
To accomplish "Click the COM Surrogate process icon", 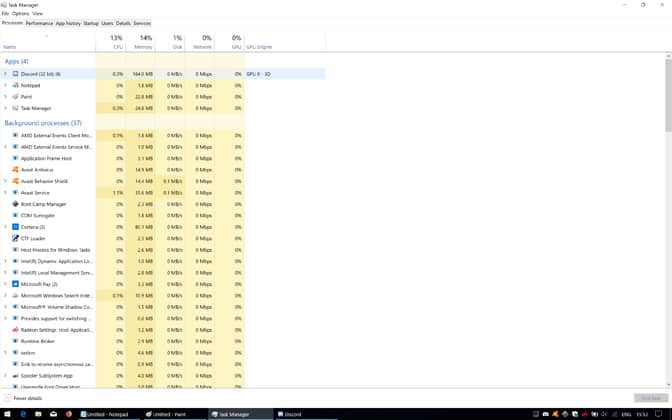I will tap(15, 216).
